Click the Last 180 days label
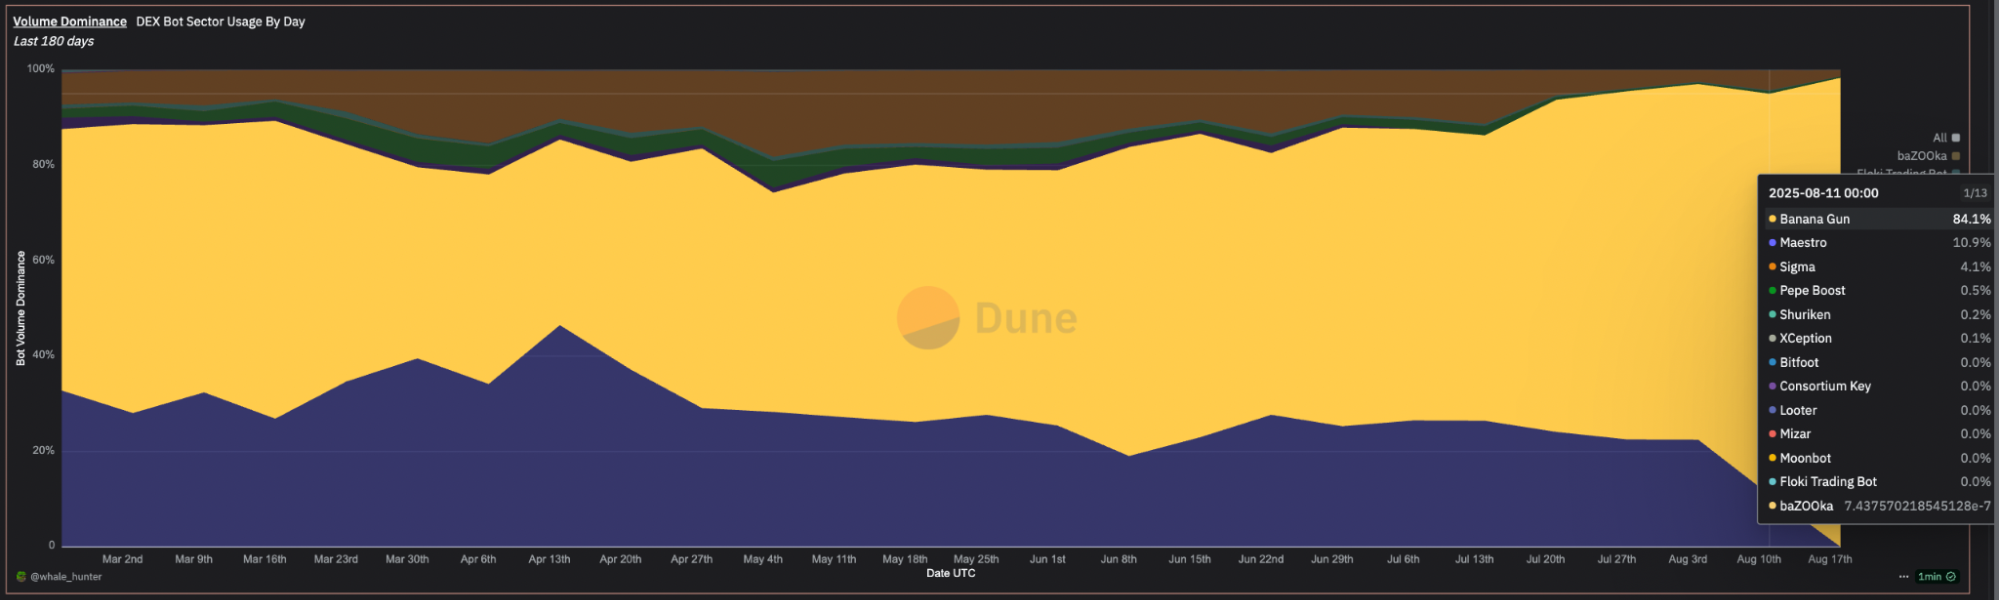 54,41
